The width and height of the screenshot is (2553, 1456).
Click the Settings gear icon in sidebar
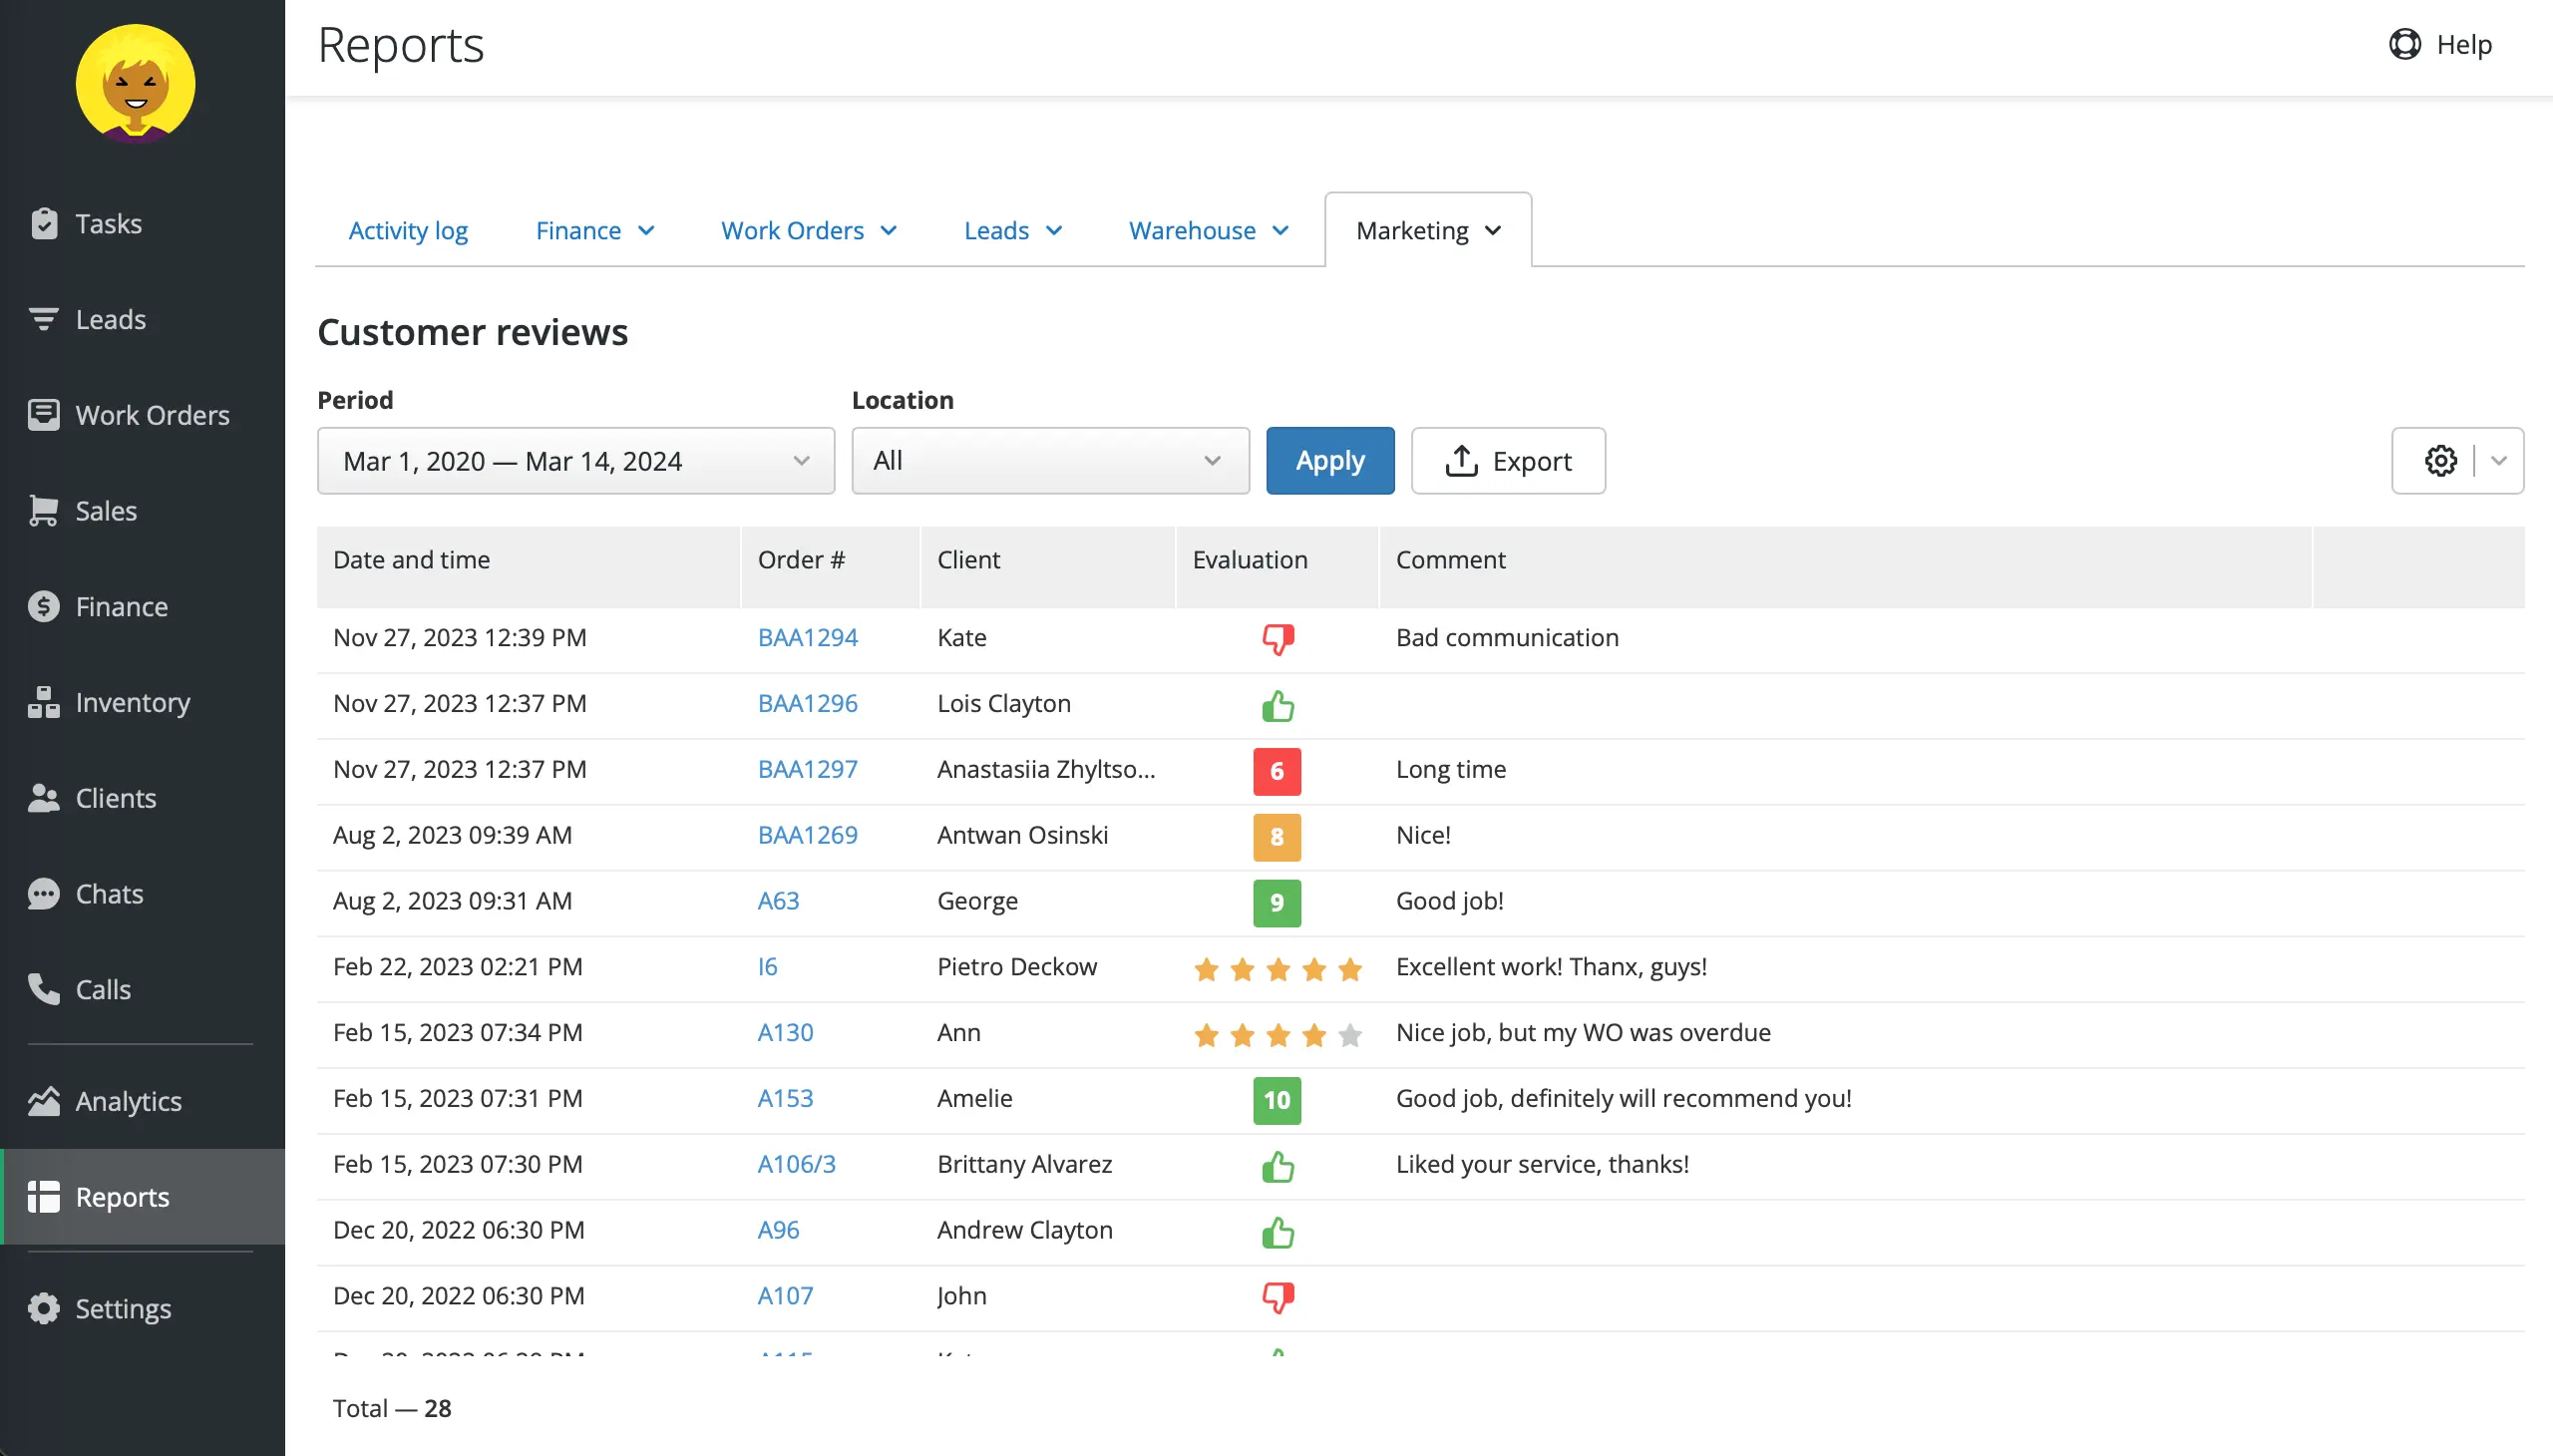[44, 1309]
